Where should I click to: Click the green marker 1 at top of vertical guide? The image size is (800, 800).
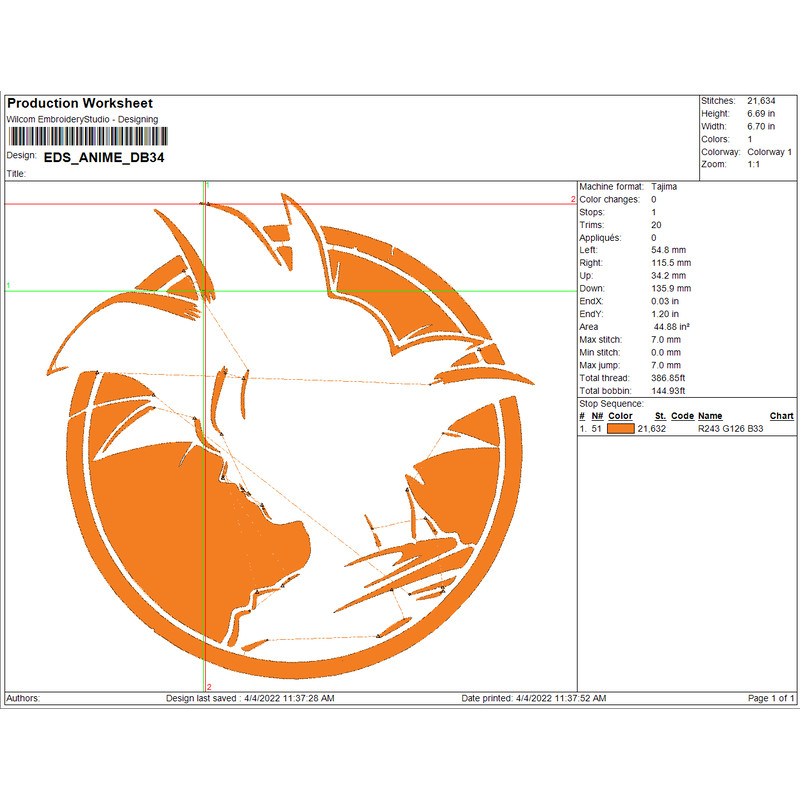tap(207, 186)
